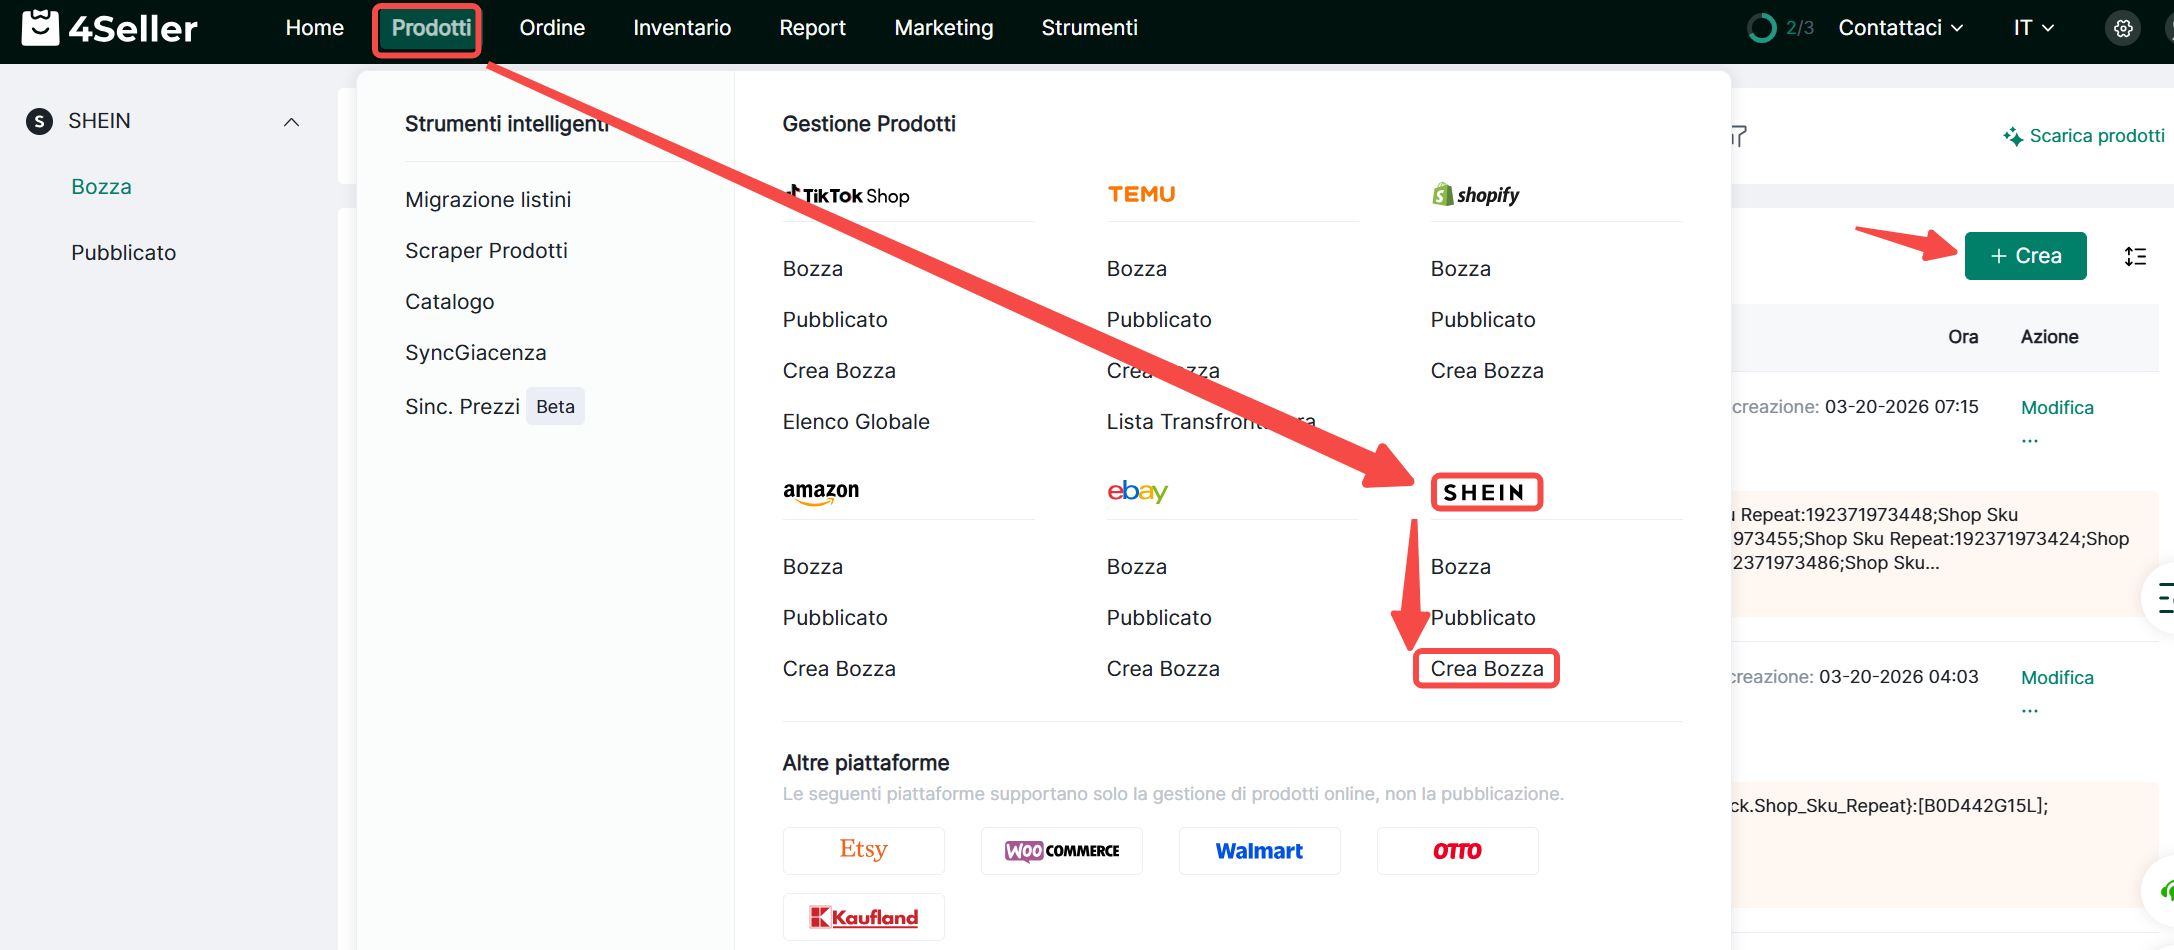Open the settings gear icon
2174x950 pixels.
(x=2123, y=29)
